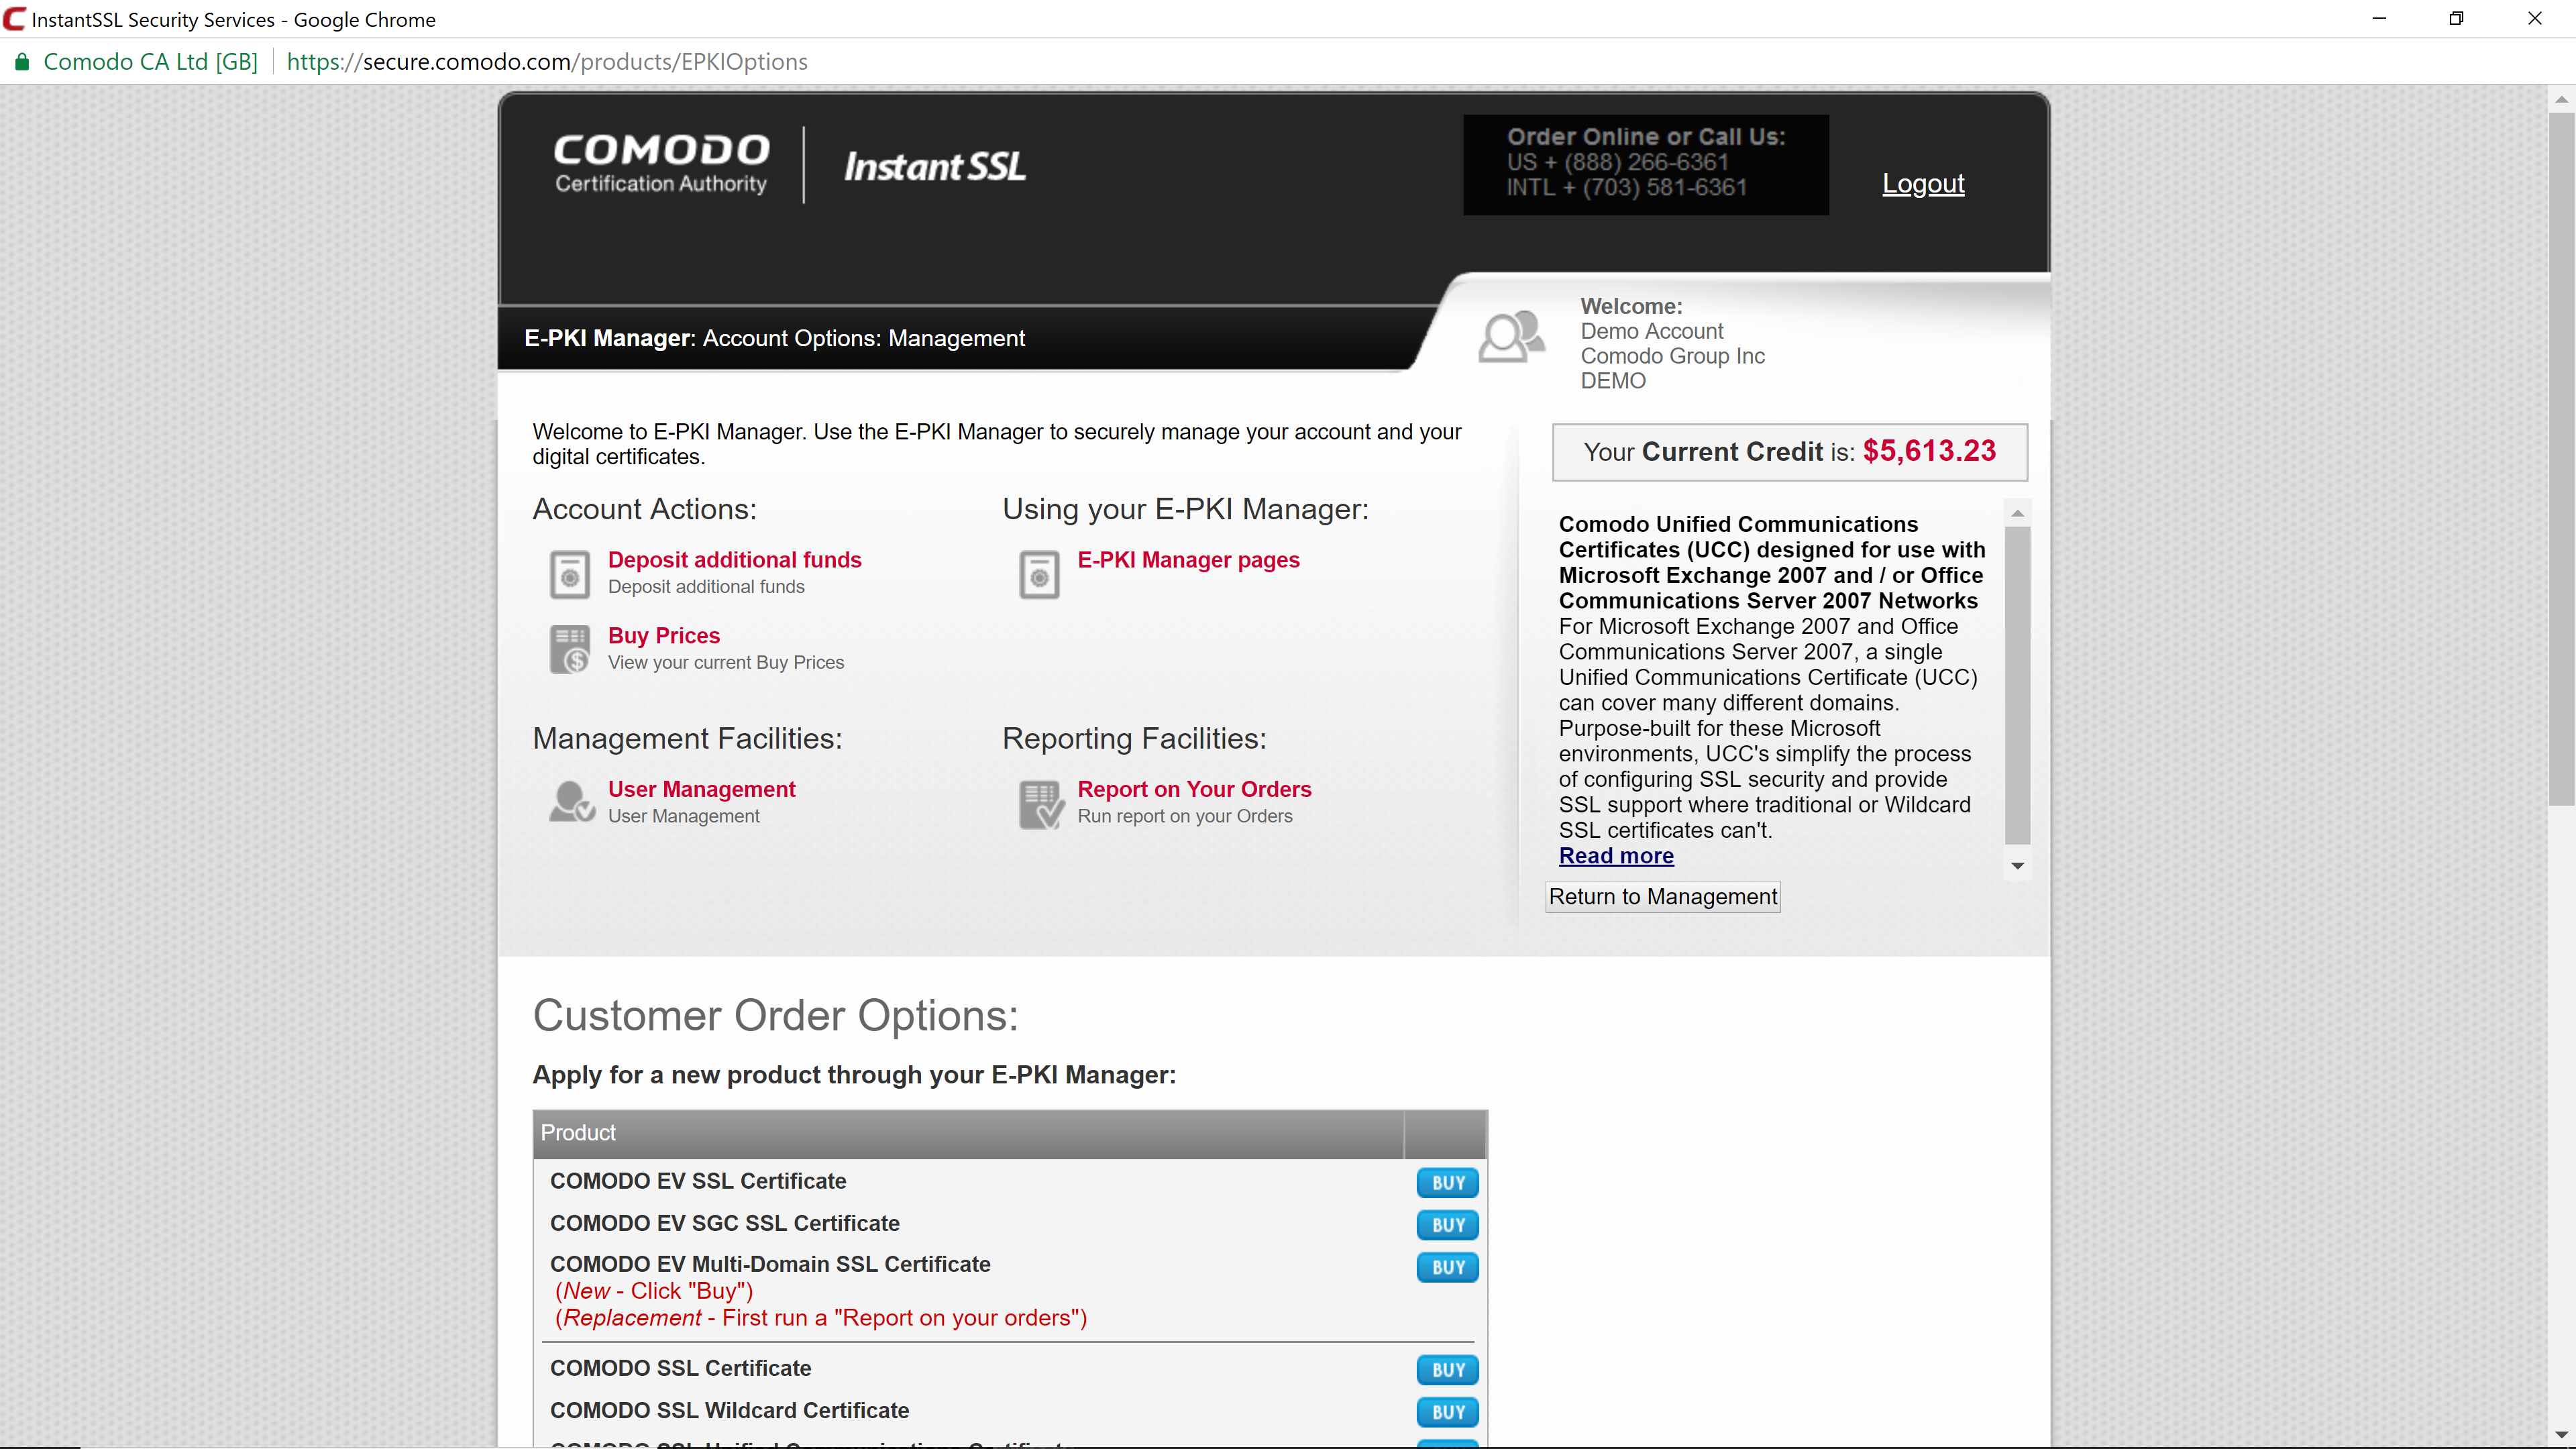Buy the COMODO EV SGC SSL Certificate
Viewport: 2576px width, 1449px height.
[x=1447, y=1225]
